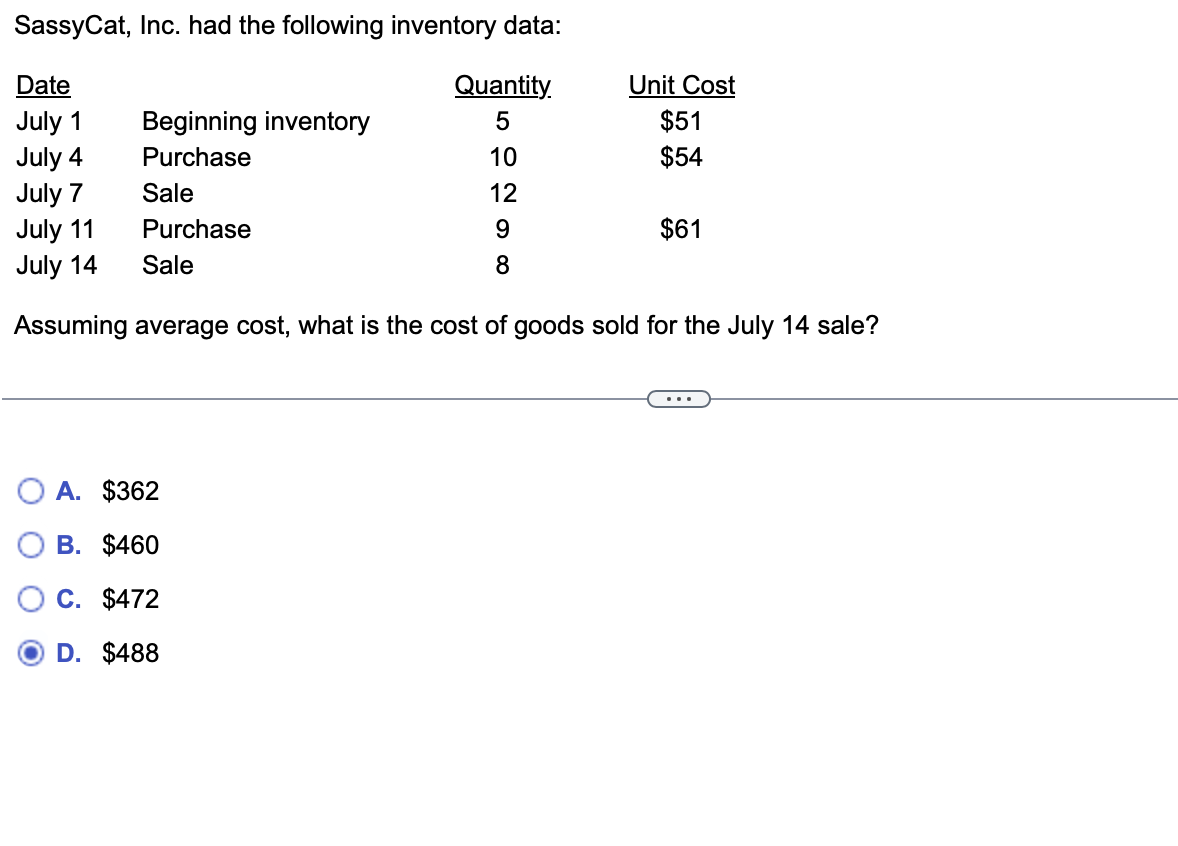Click the answer label $460

click(131, 545)
